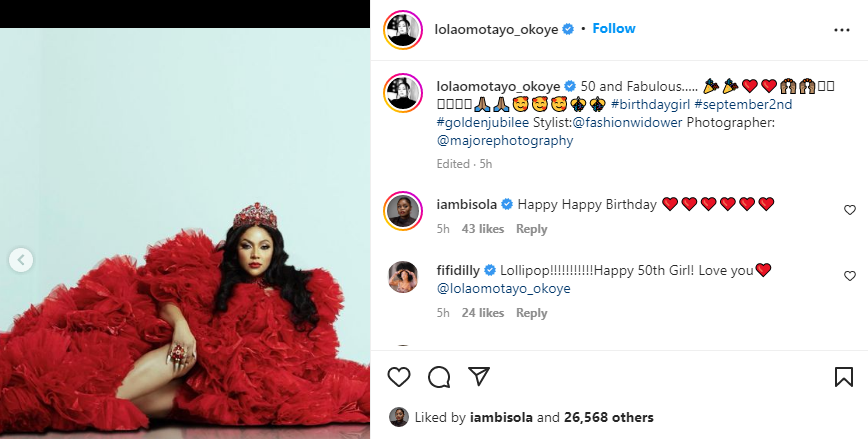Open the comment bubble icon
The image size is (868, 439).
(x=439, y=376)
